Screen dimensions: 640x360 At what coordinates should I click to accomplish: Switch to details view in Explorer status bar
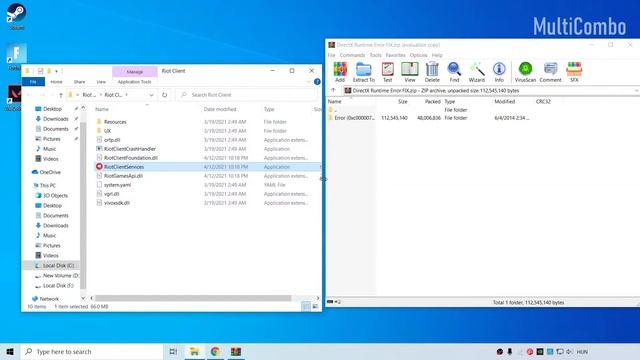click(x=306, y=307)
